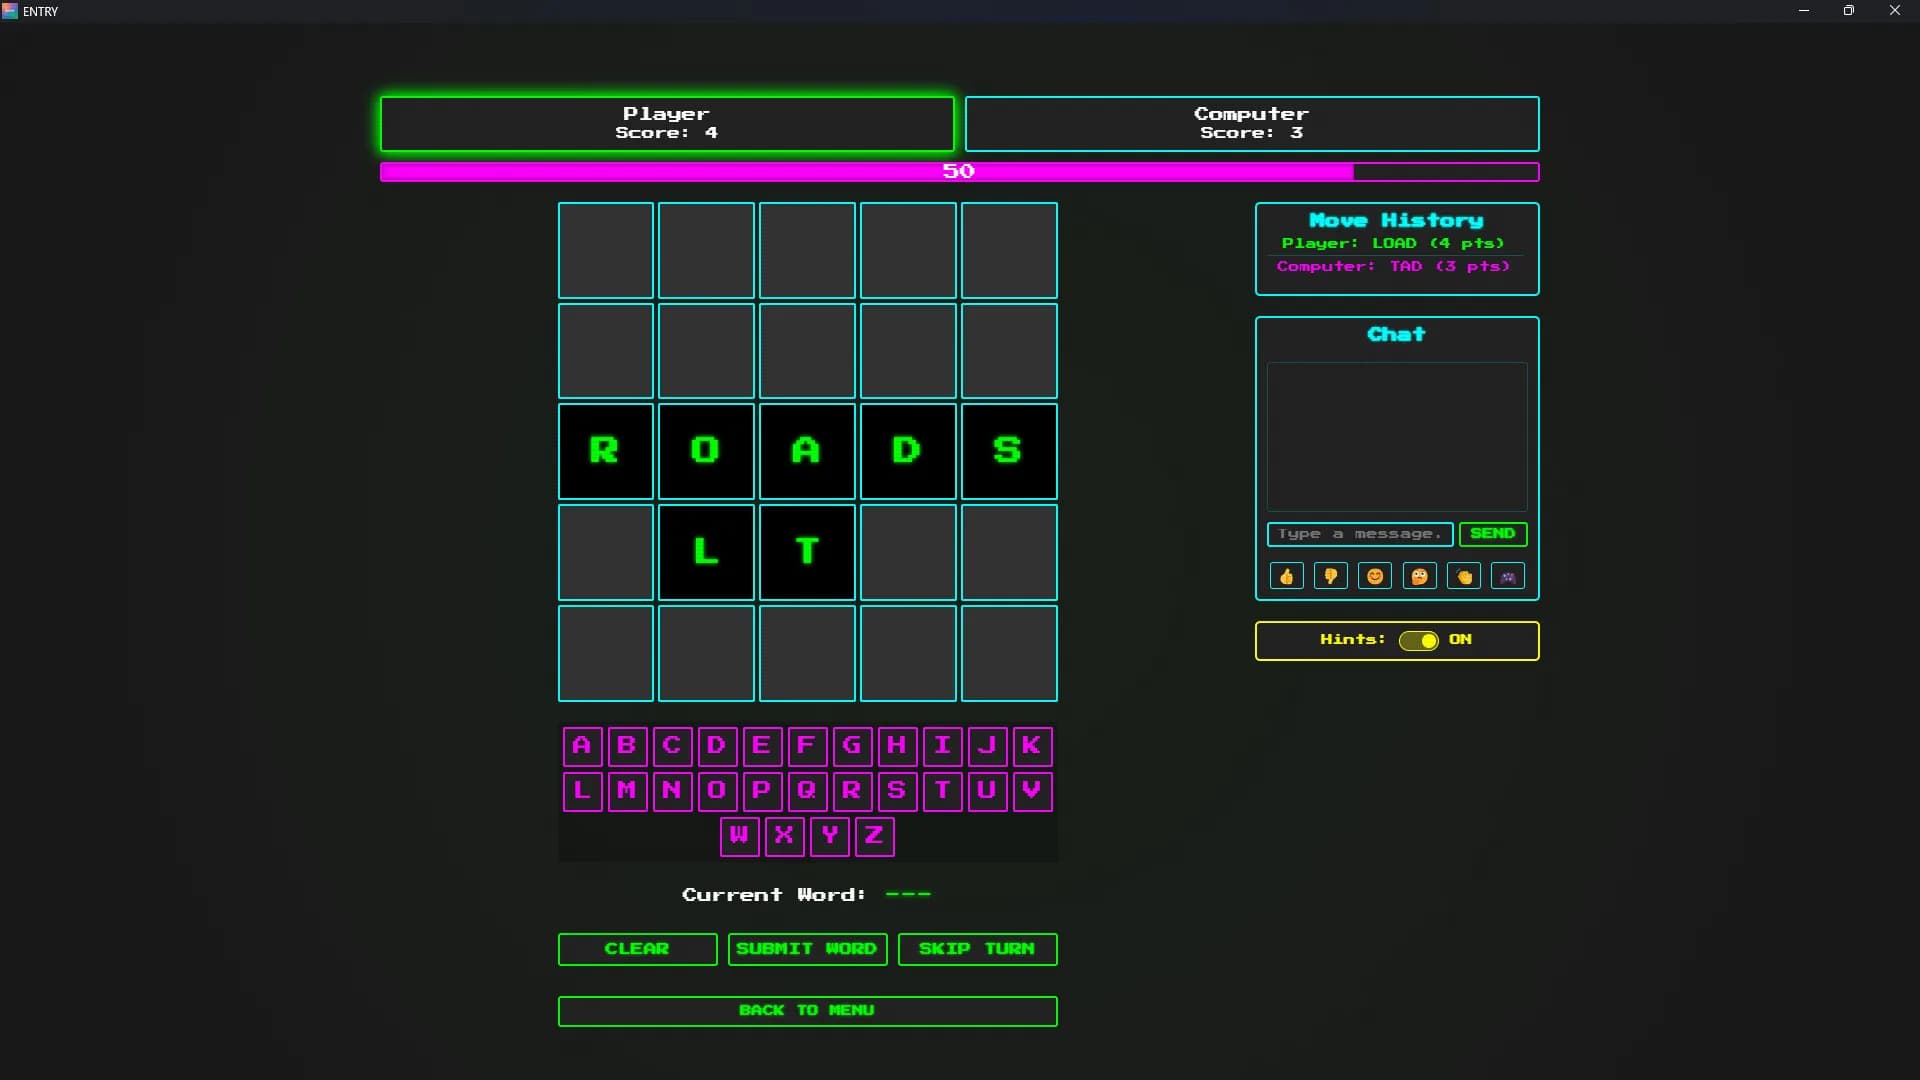Send the game controller emoji

click(1508, 576)
